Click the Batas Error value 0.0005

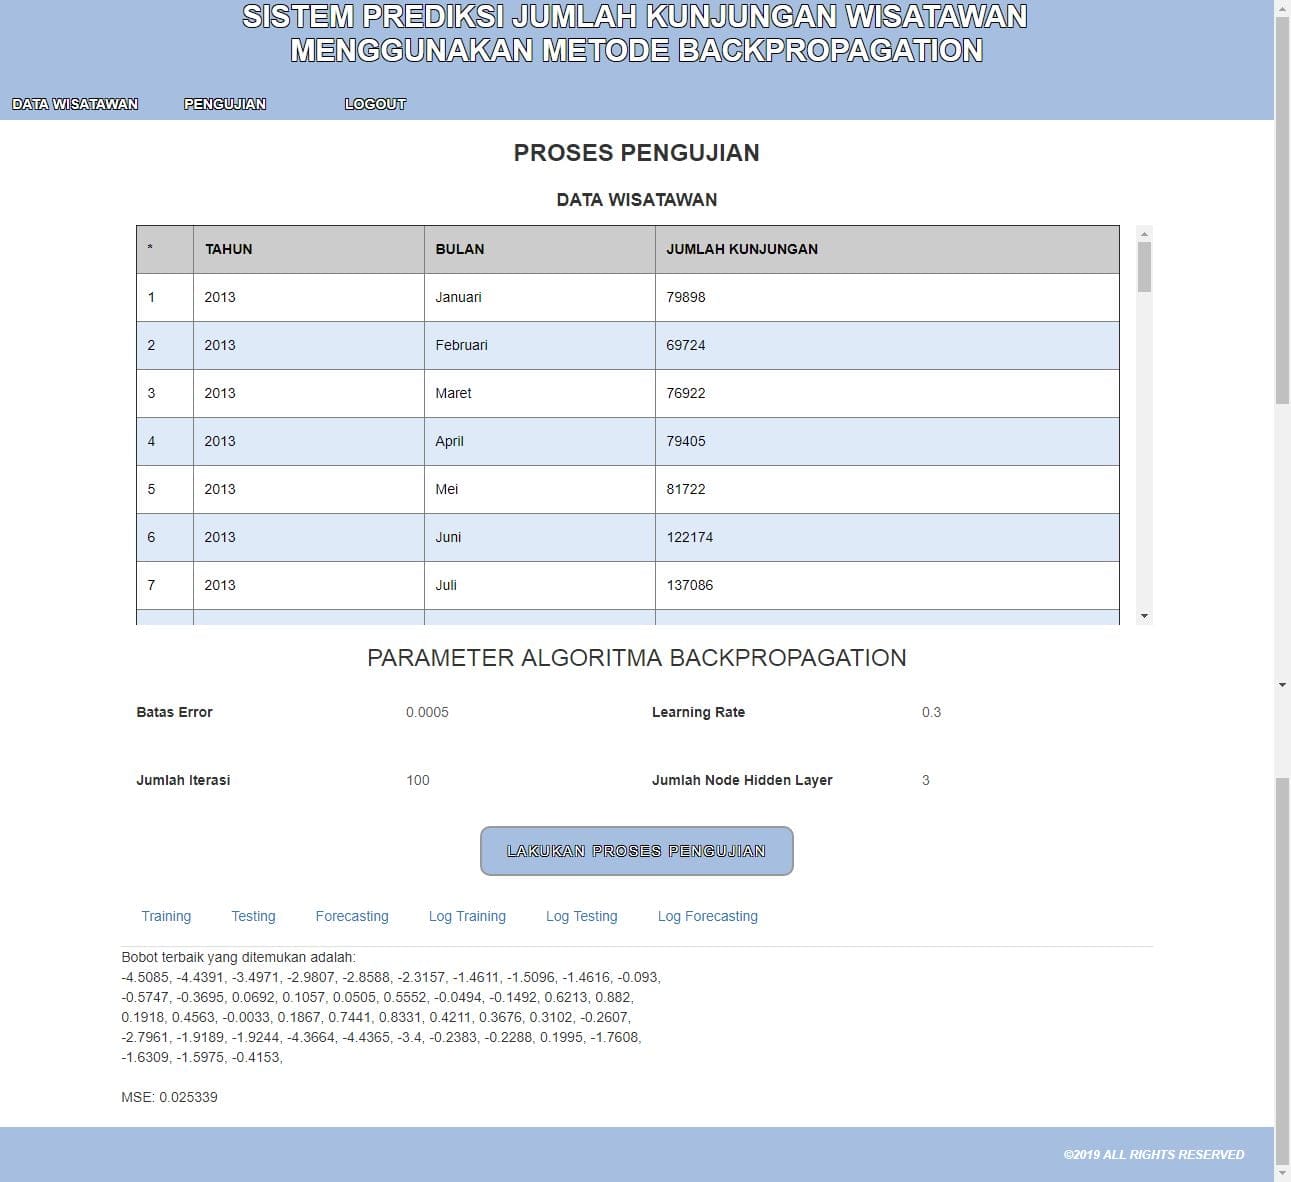pos(427,712)
